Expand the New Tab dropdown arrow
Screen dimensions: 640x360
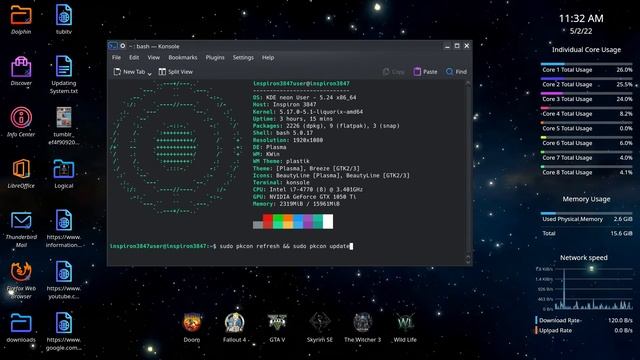tap(149, 73)
